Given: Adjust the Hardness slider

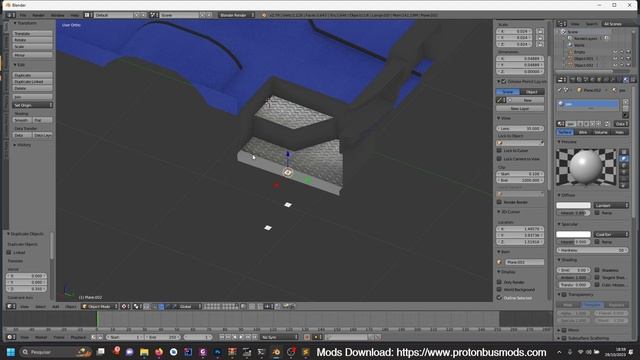Looking at the screenshot, I should tap(592, 250).
